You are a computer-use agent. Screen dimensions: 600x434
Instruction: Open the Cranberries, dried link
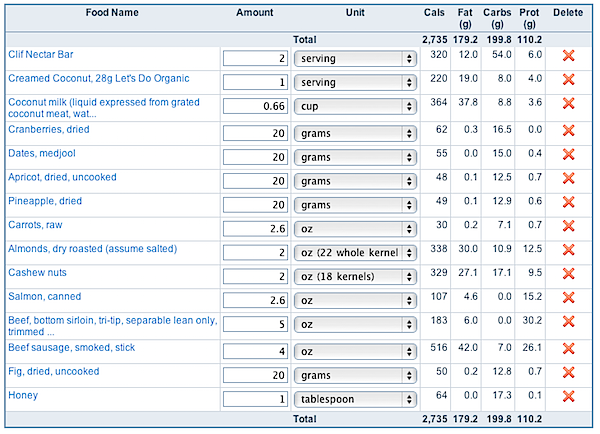click(x=49, y=129)
